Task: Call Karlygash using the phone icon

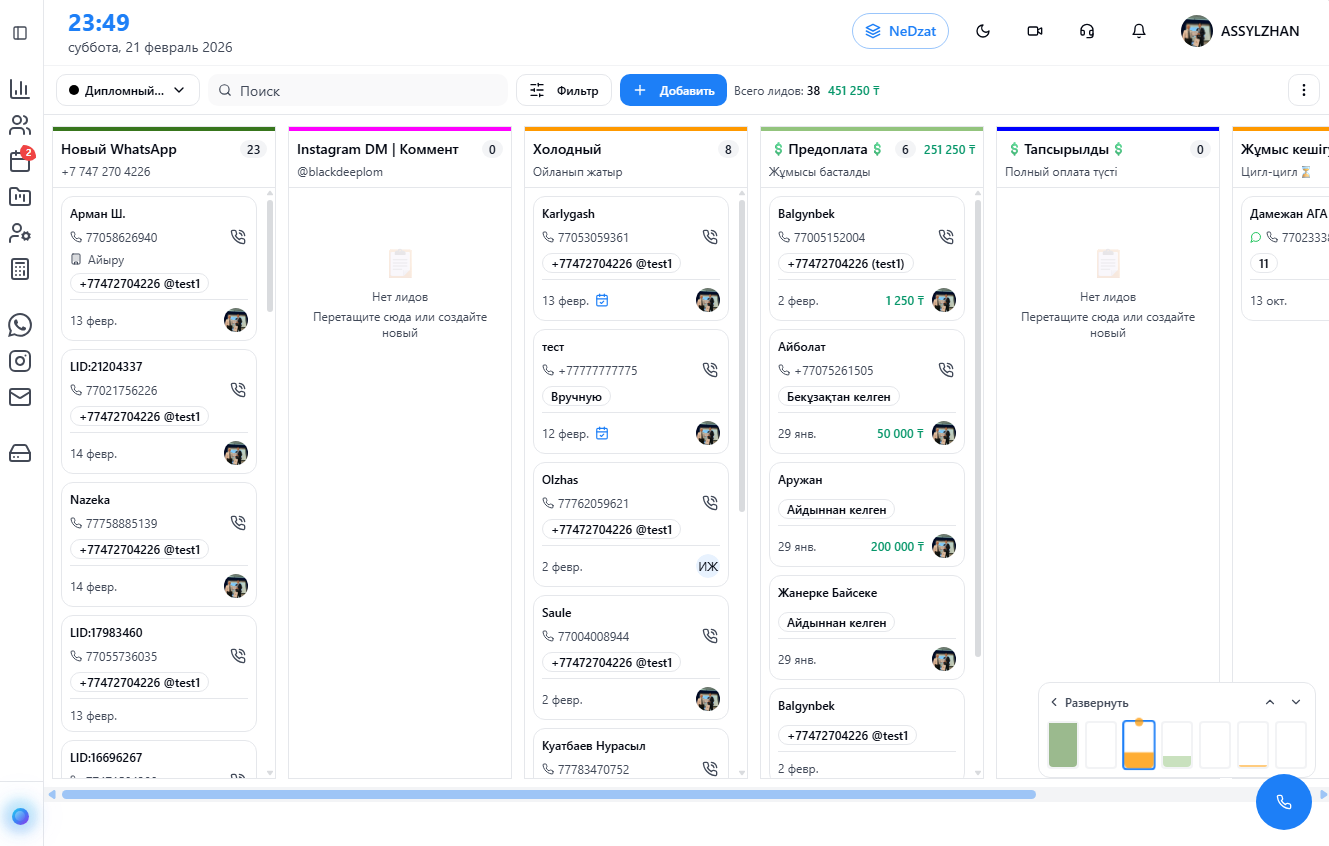Action: pos(710,238)
